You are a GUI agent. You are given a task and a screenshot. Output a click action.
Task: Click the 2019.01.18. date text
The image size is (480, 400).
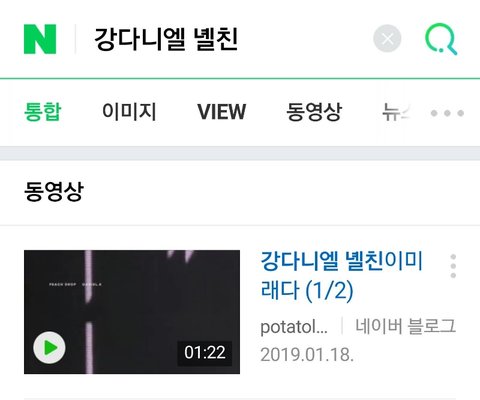[307, 354]
